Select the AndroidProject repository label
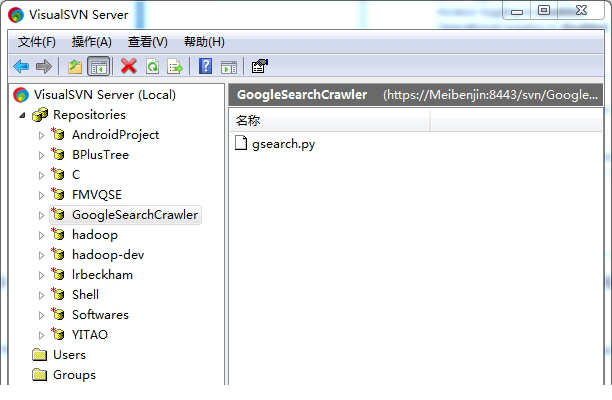 tap(116, 135)
